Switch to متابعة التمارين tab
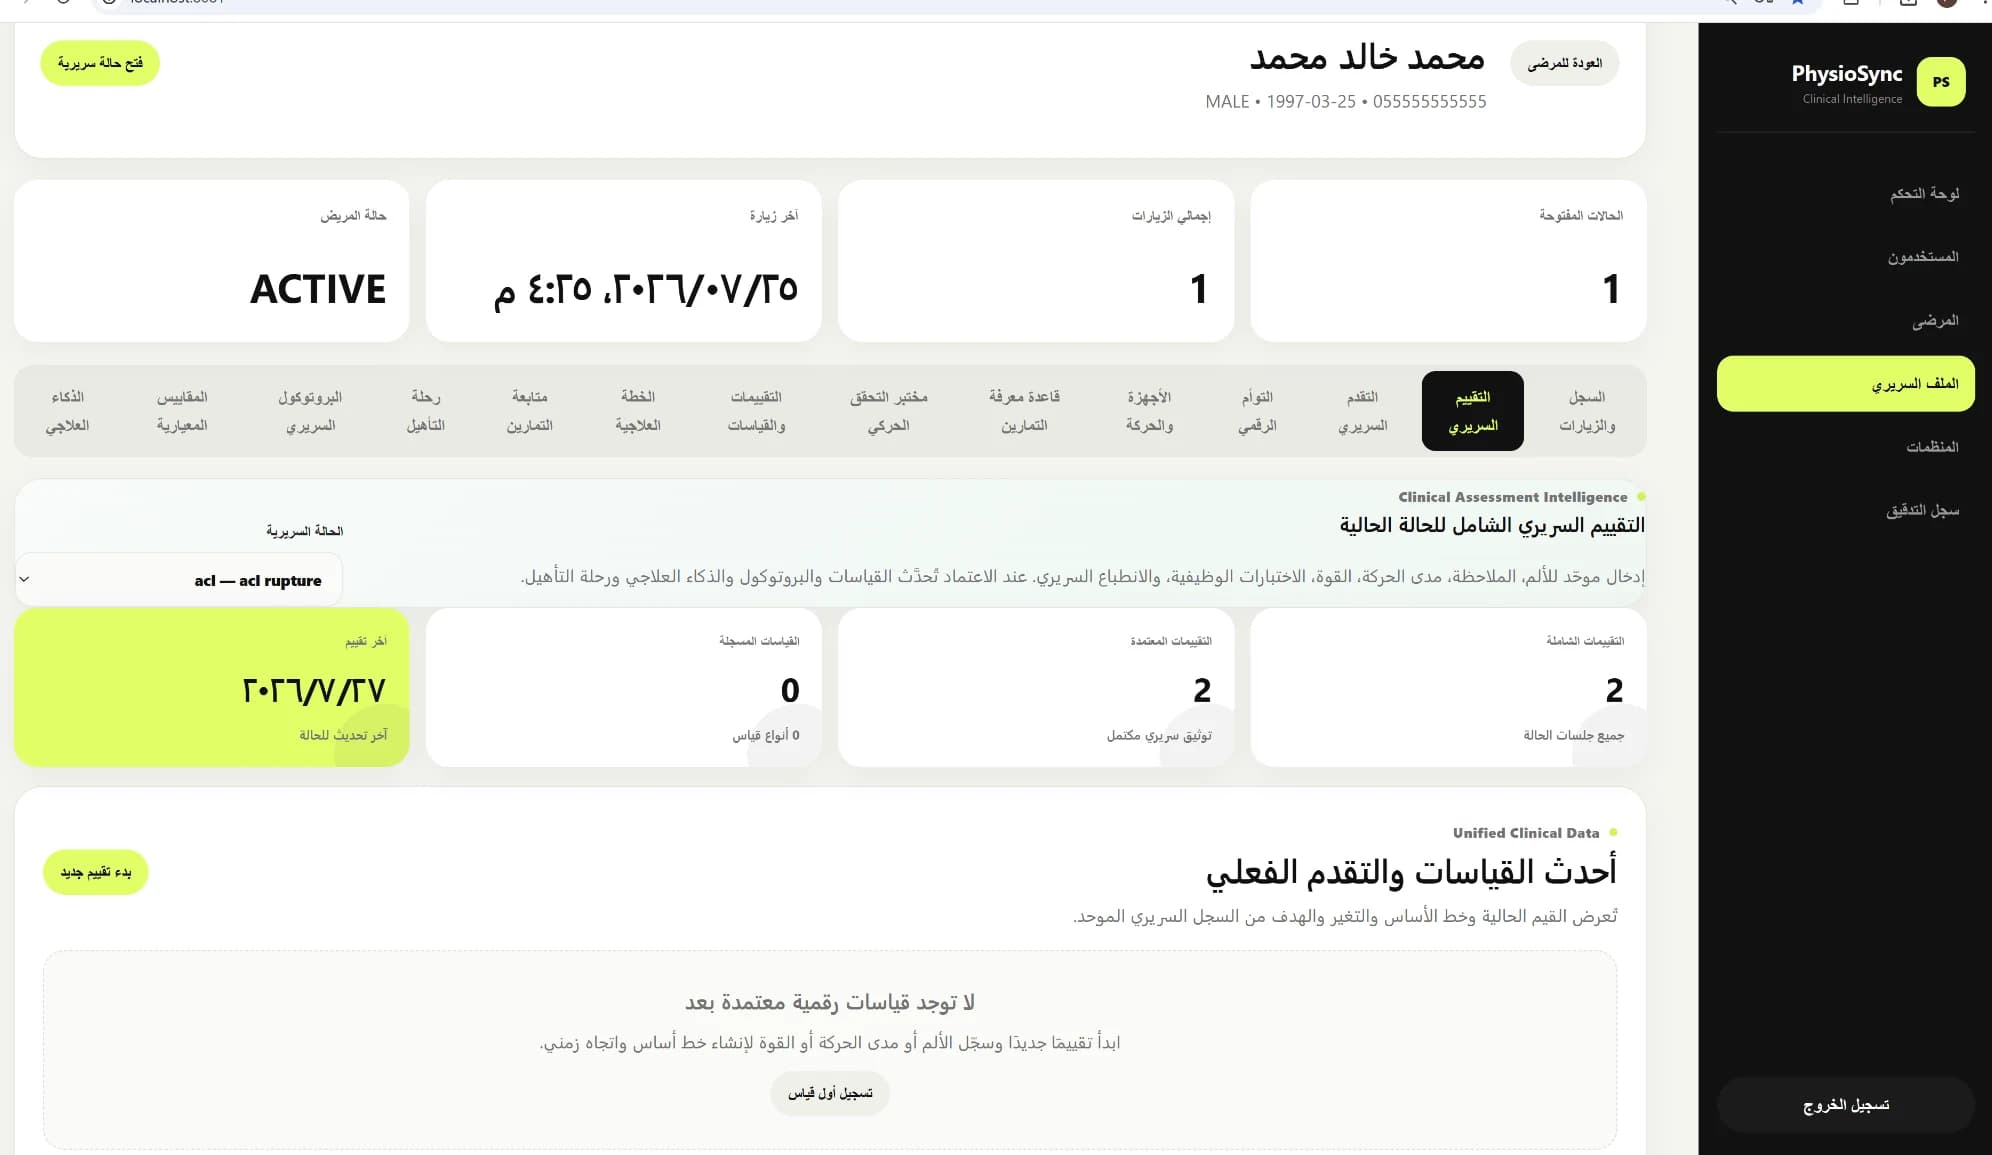 click(529, 411)
